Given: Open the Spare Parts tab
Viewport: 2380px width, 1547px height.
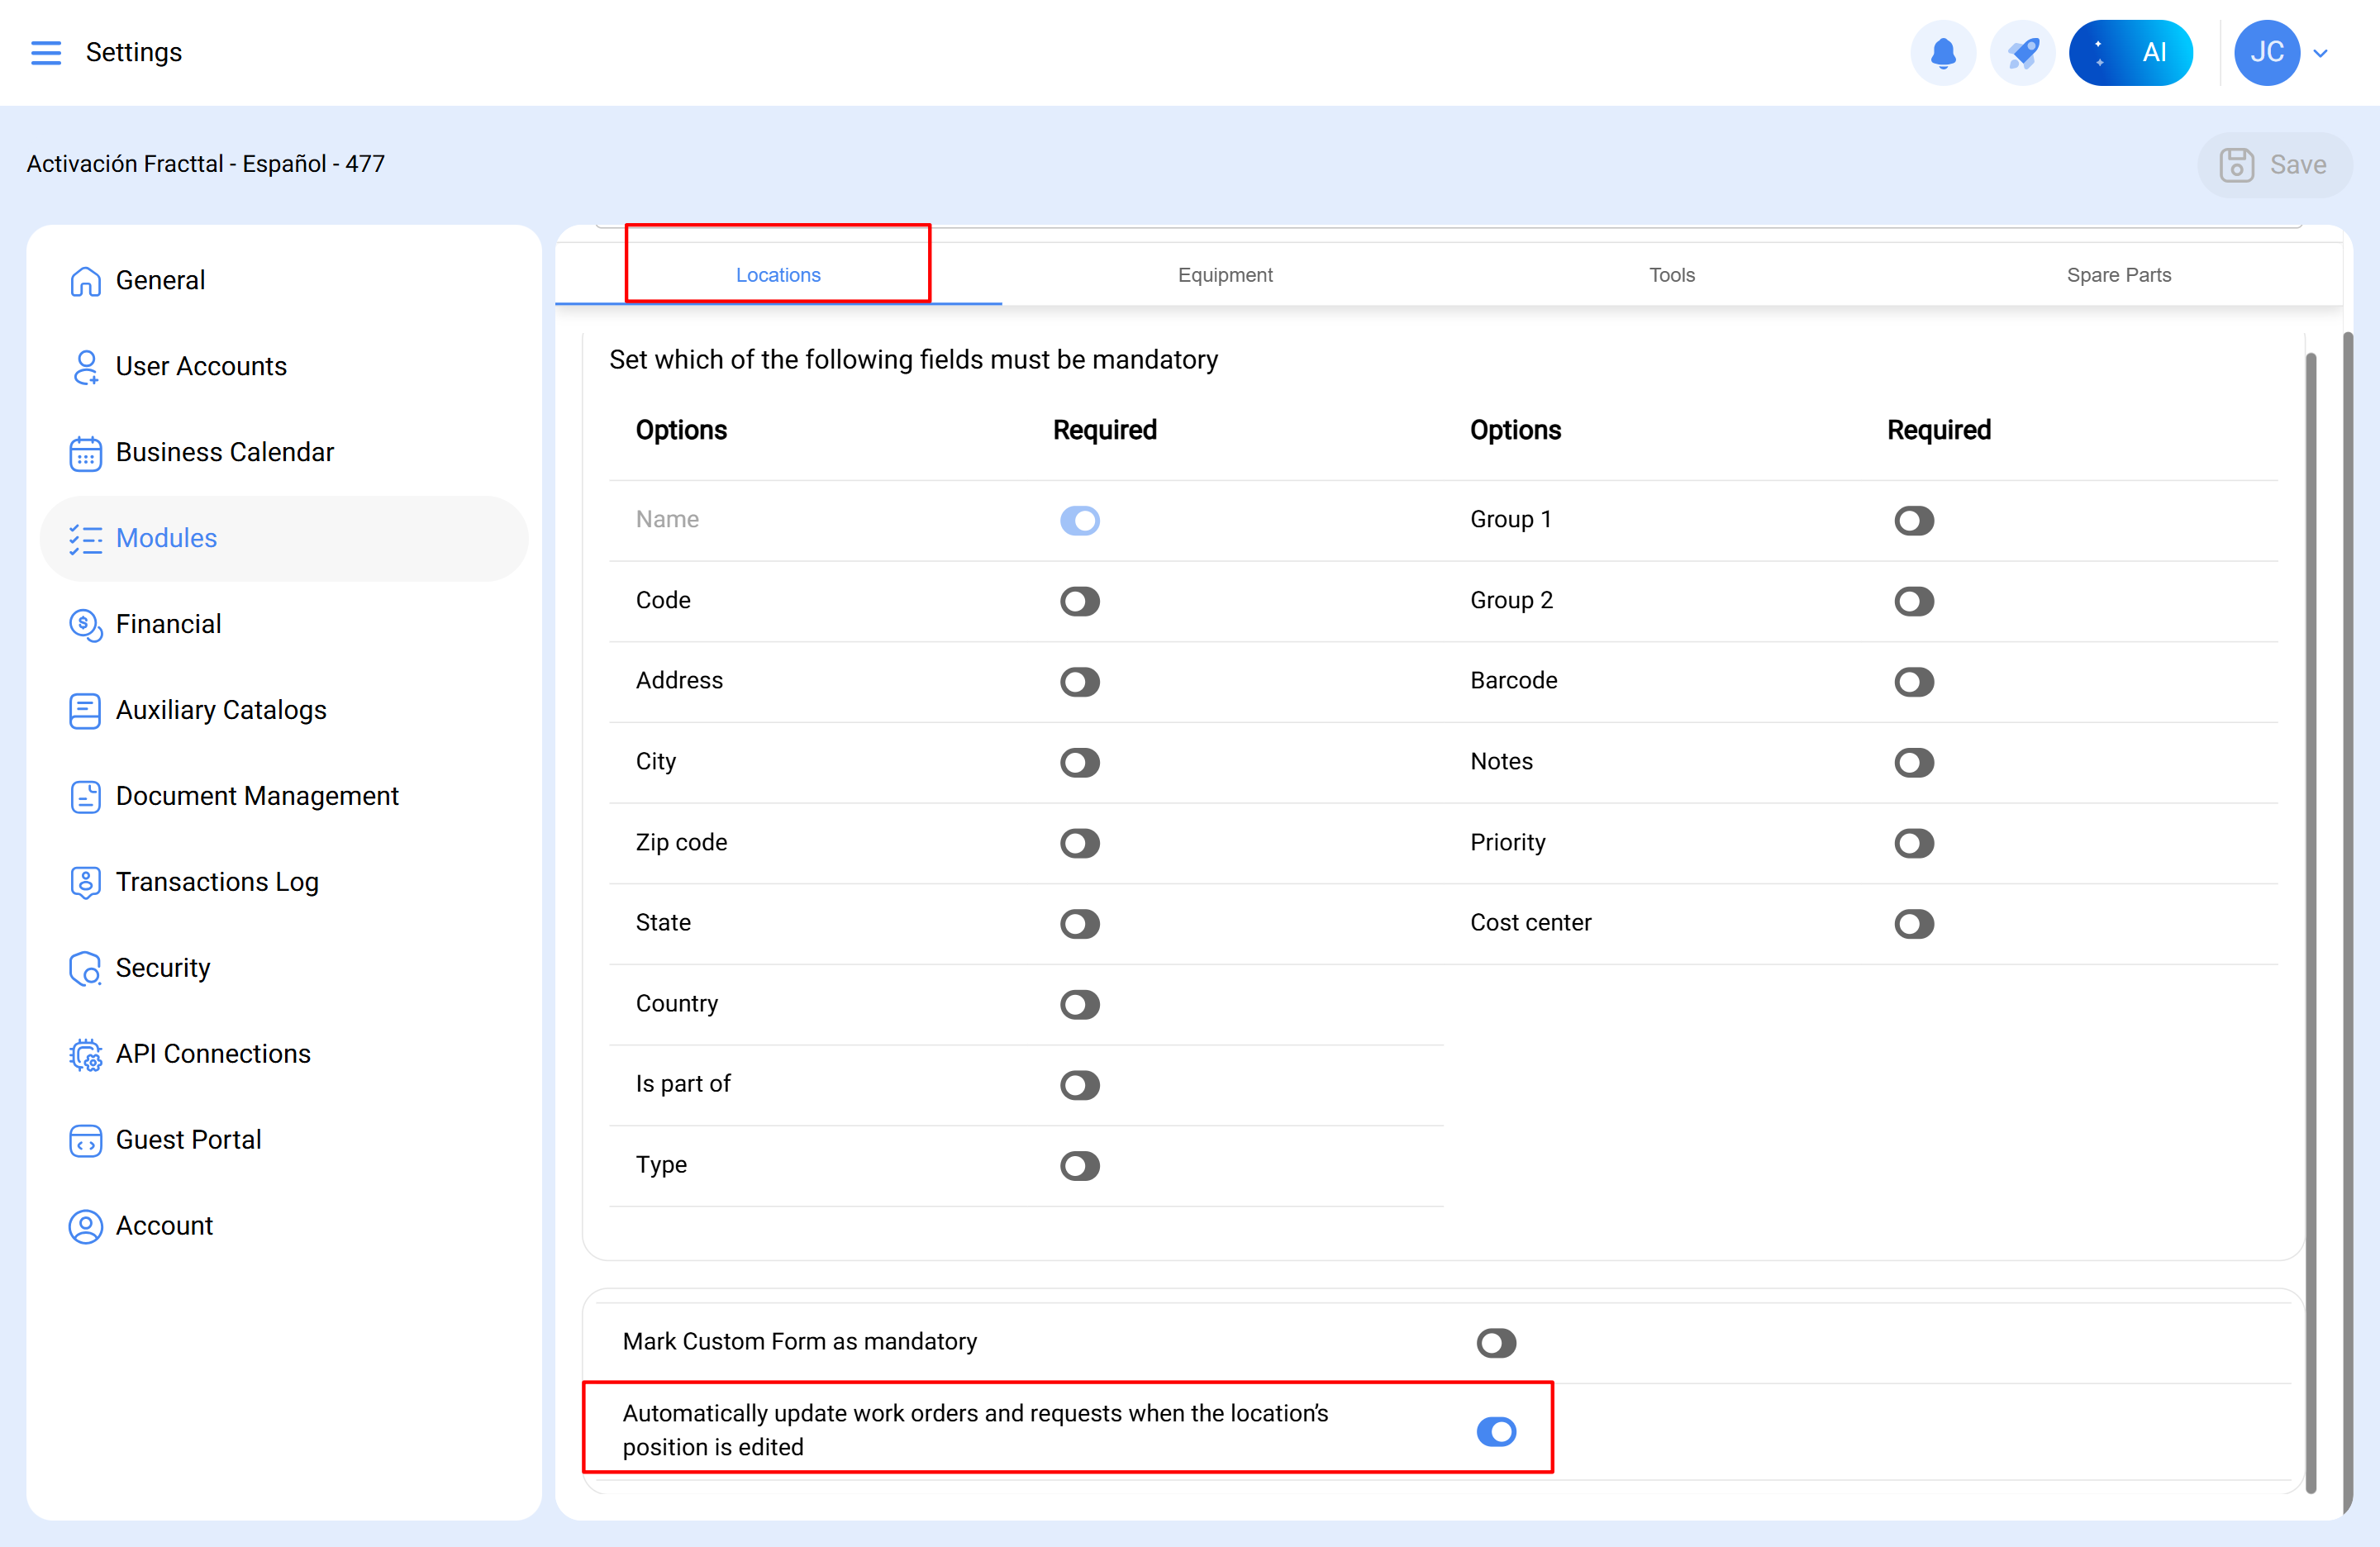Looking at the screenshot, I should click(2119, 275).
